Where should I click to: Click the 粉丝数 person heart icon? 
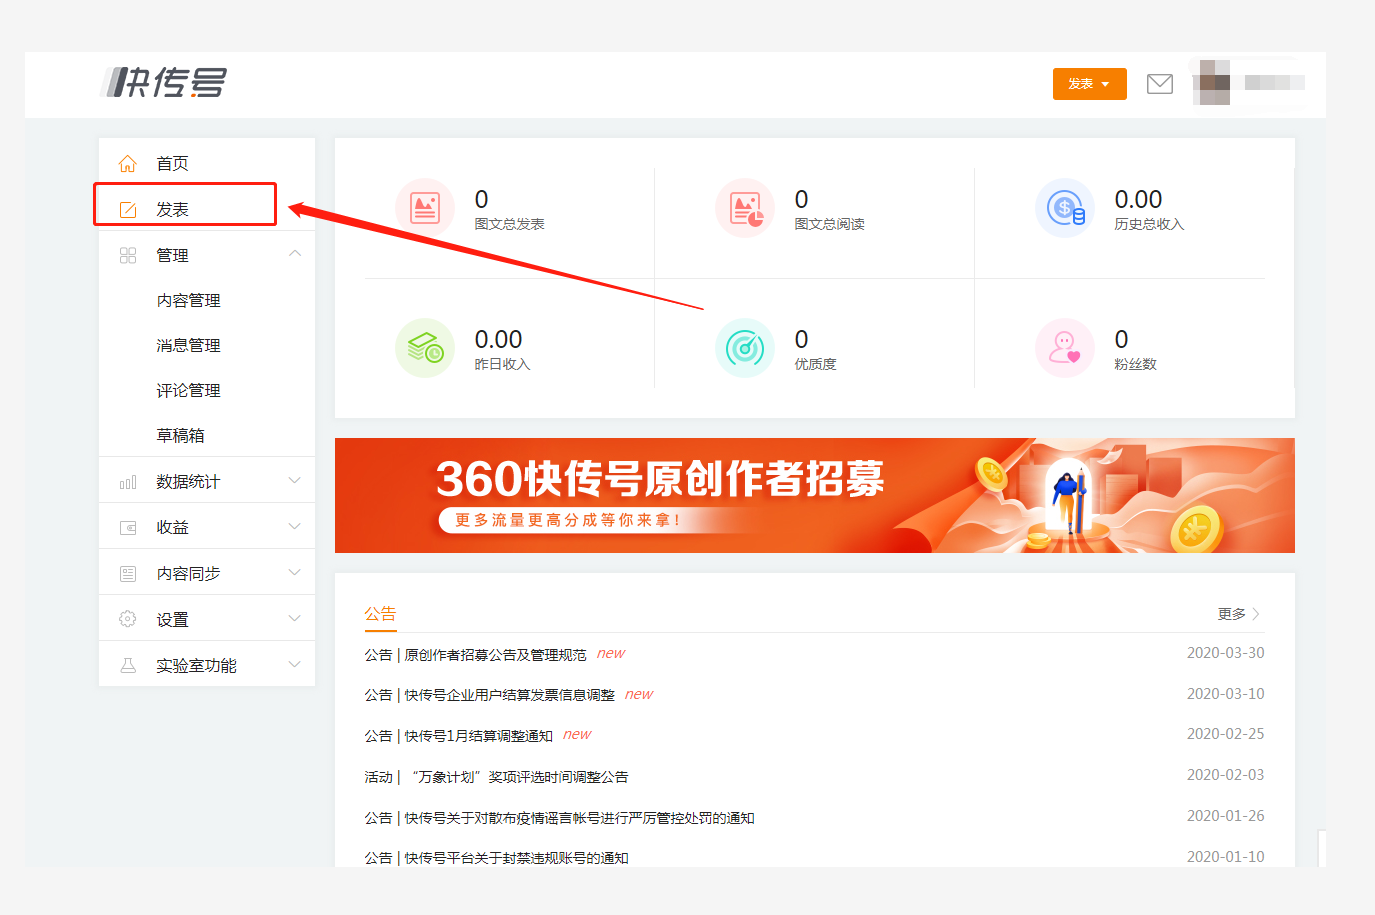1065,348
